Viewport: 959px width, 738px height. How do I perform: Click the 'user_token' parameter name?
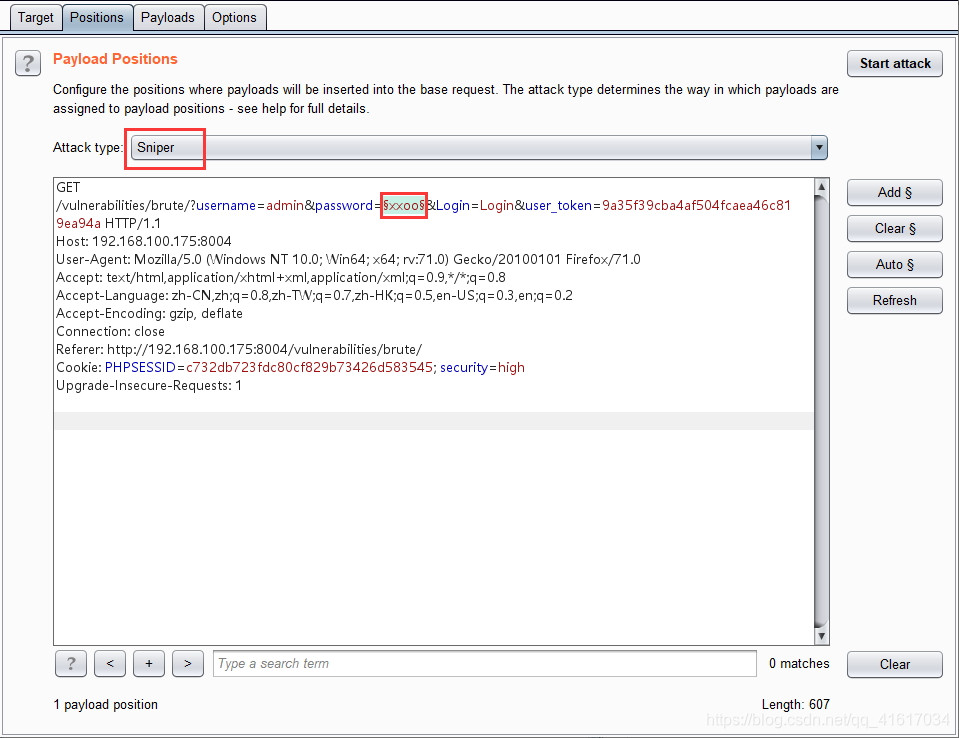point(558,205)
